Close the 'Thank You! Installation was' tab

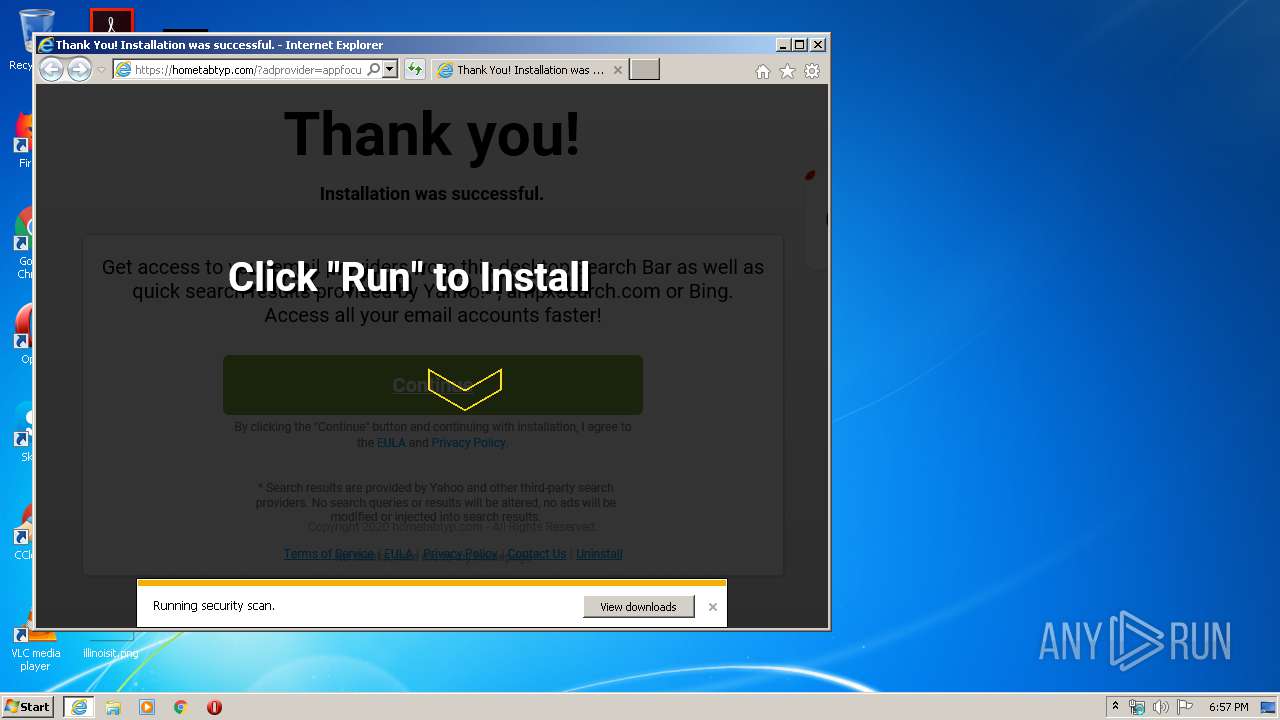point(617,70)
